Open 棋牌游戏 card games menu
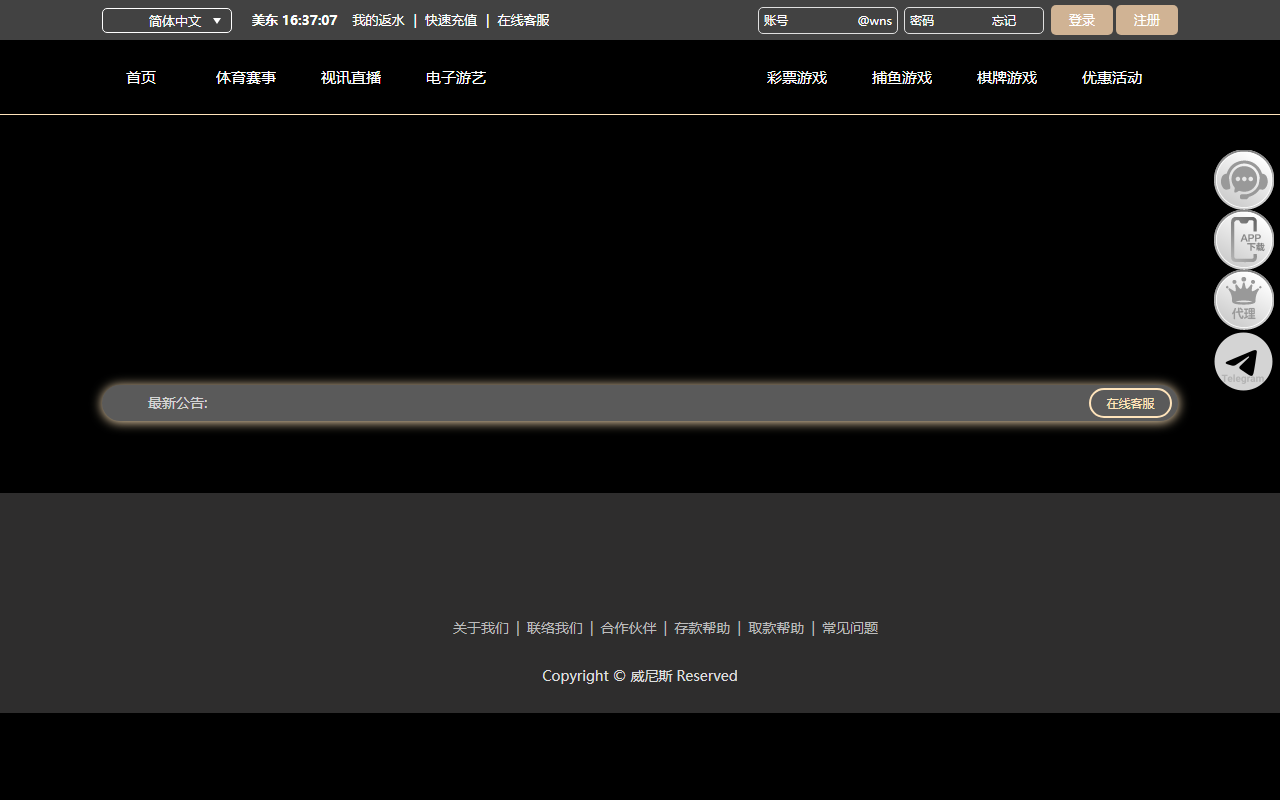The height and width of the screenshot is (800, 1280). tap(1007, 78)
